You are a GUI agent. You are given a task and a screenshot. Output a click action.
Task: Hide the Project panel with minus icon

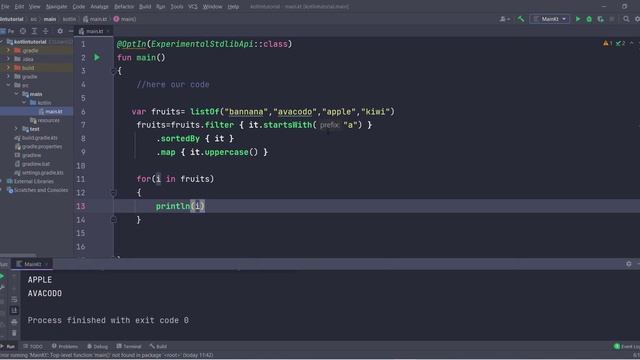(x=71, y=31)
